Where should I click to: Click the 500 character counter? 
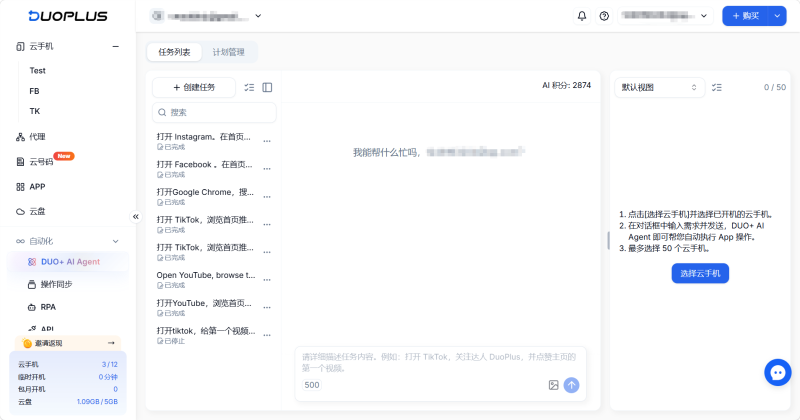click(x=312, y=385)
